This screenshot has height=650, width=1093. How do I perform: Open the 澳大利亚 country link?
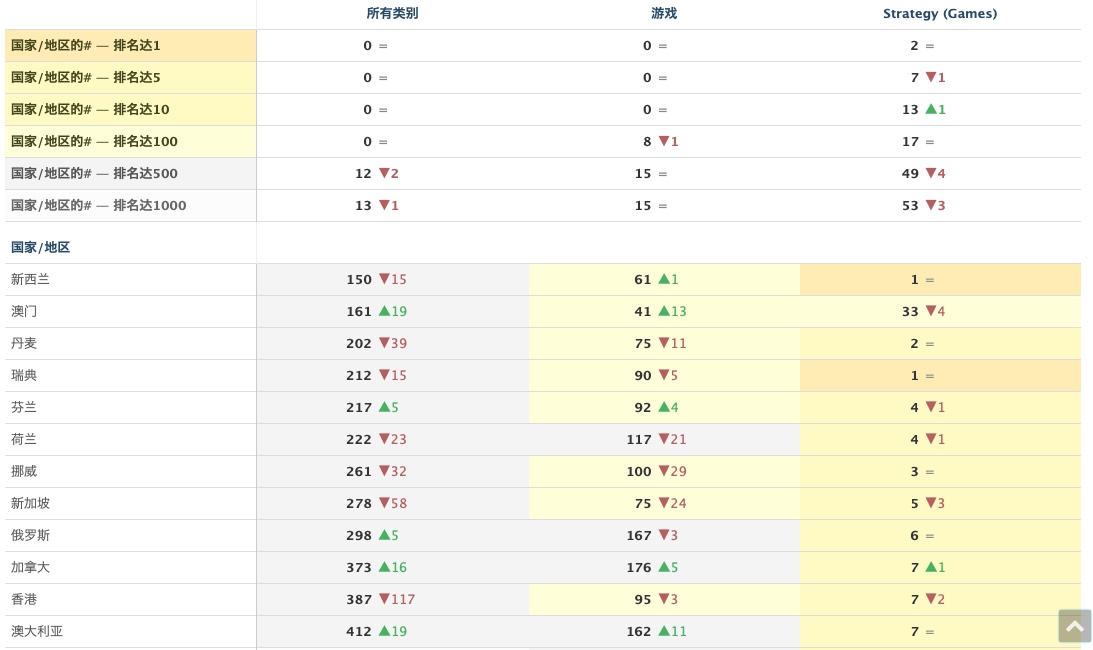pyautogui.click(x=37, y=632)
